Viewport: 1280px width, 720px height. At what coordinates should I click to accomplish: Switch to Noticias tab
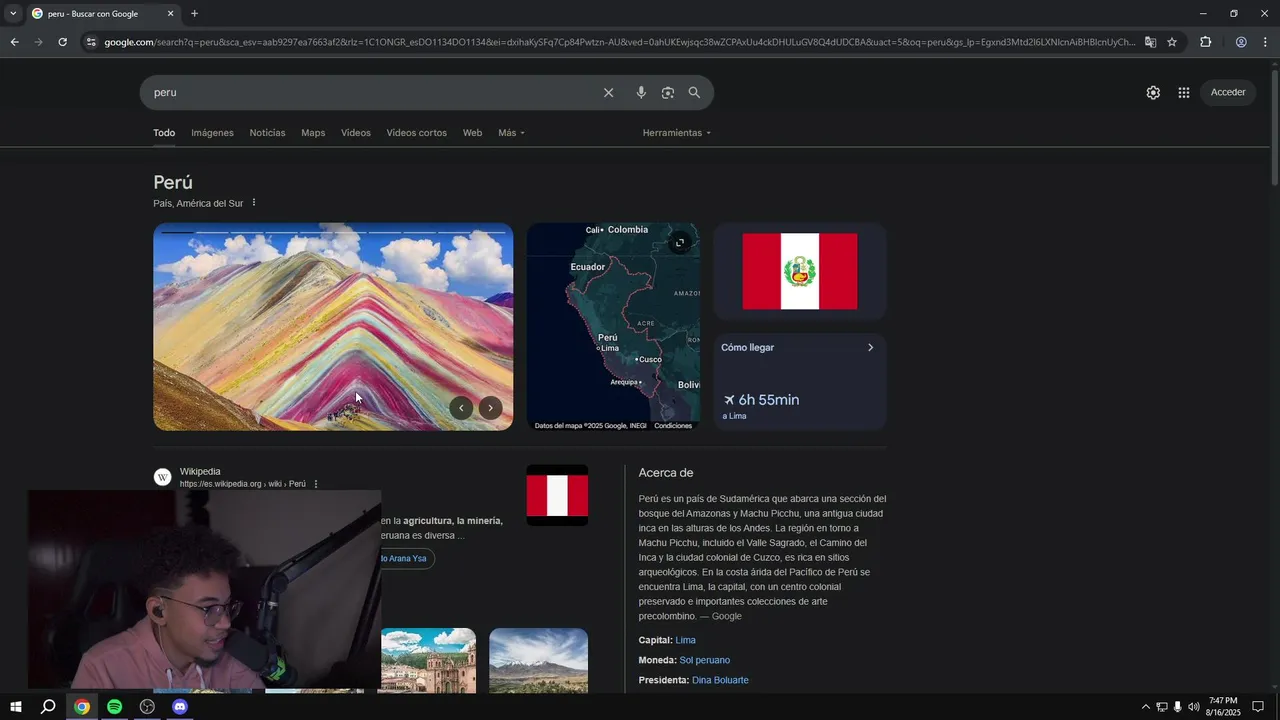267,133
